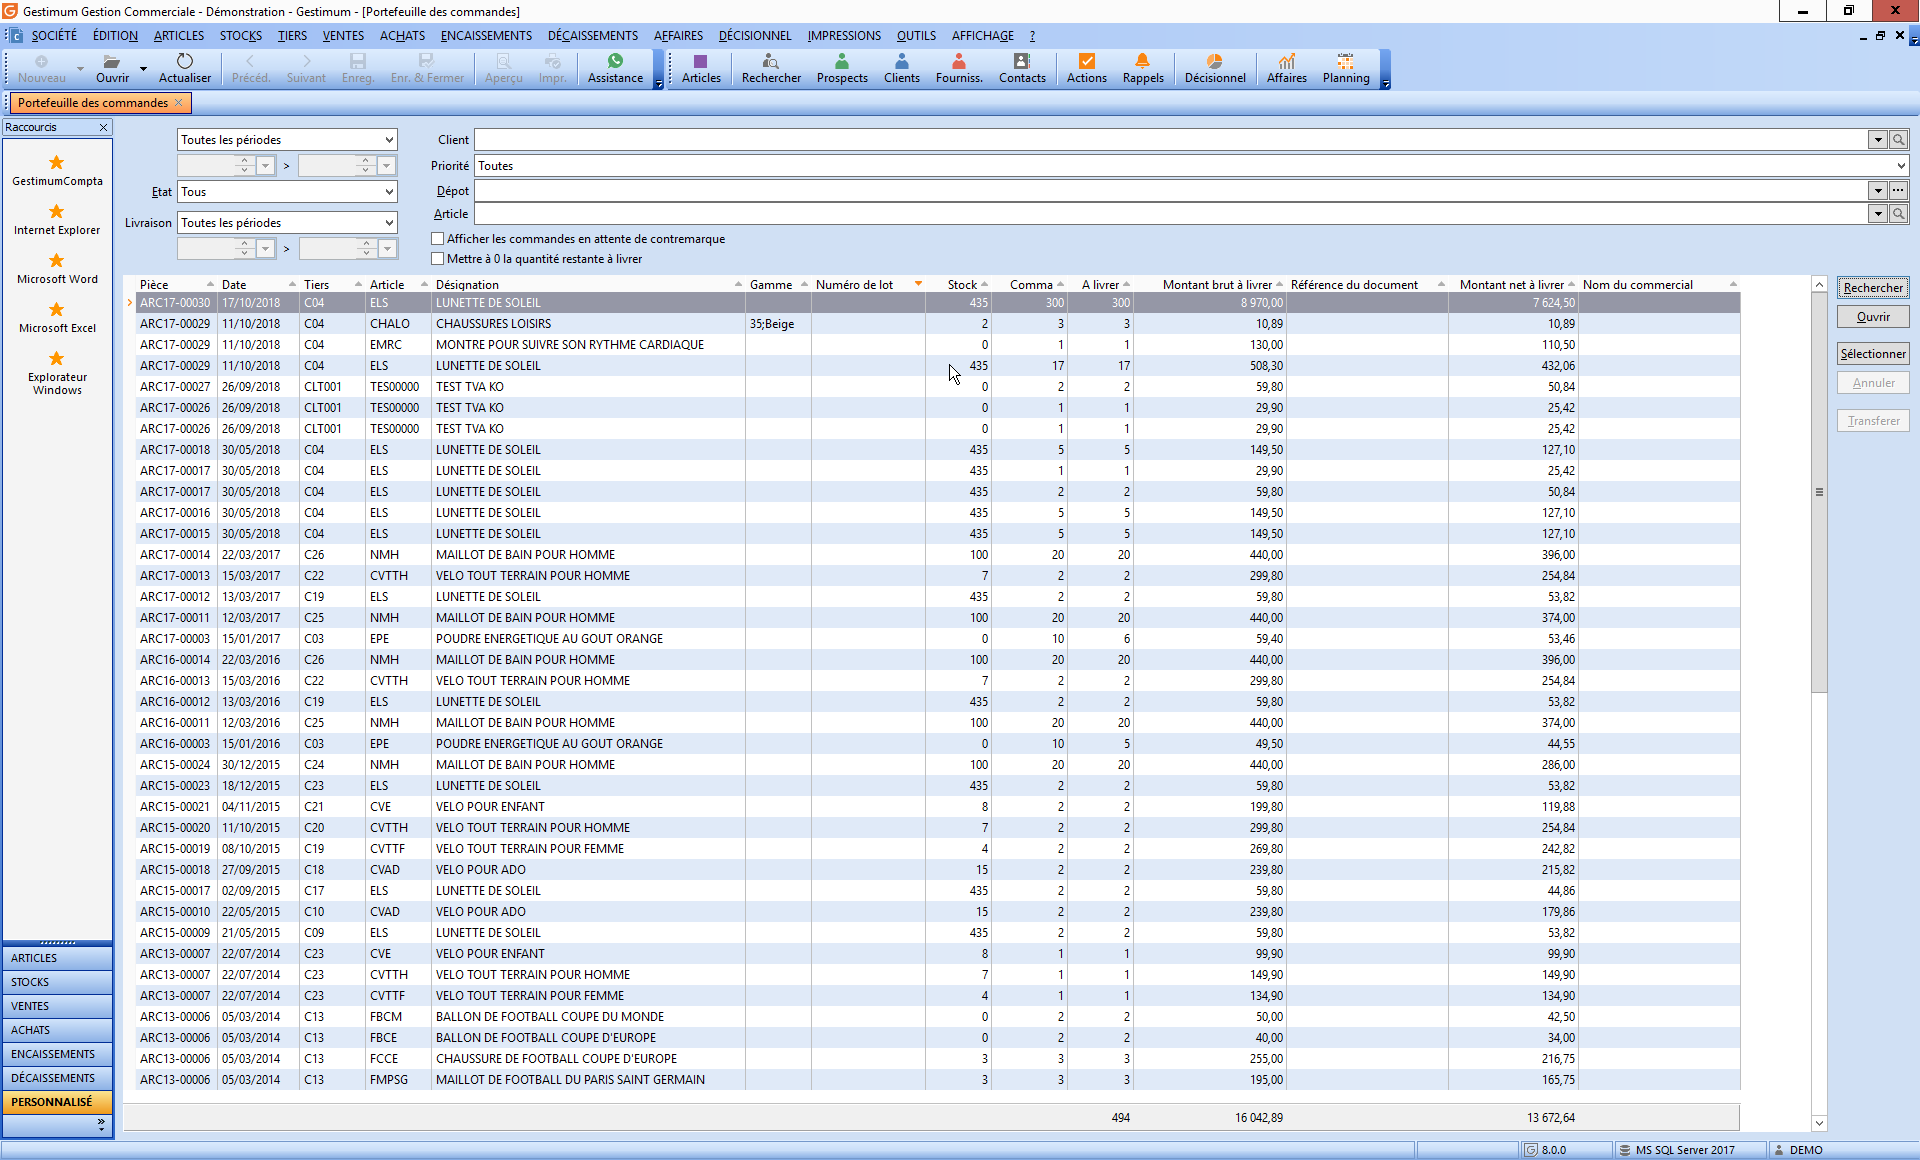Launch GestimumCompta shortcut
The height and width of the screenshot is (1160, 1920).
[x=57, y=170]
